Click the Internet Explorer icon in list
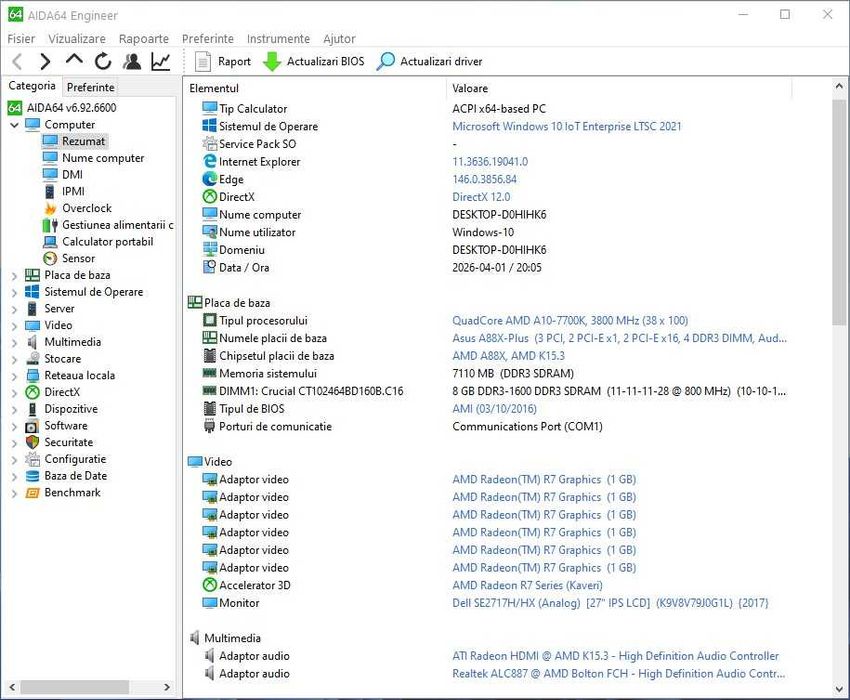The image size is (850, 700). pos(210,162)
